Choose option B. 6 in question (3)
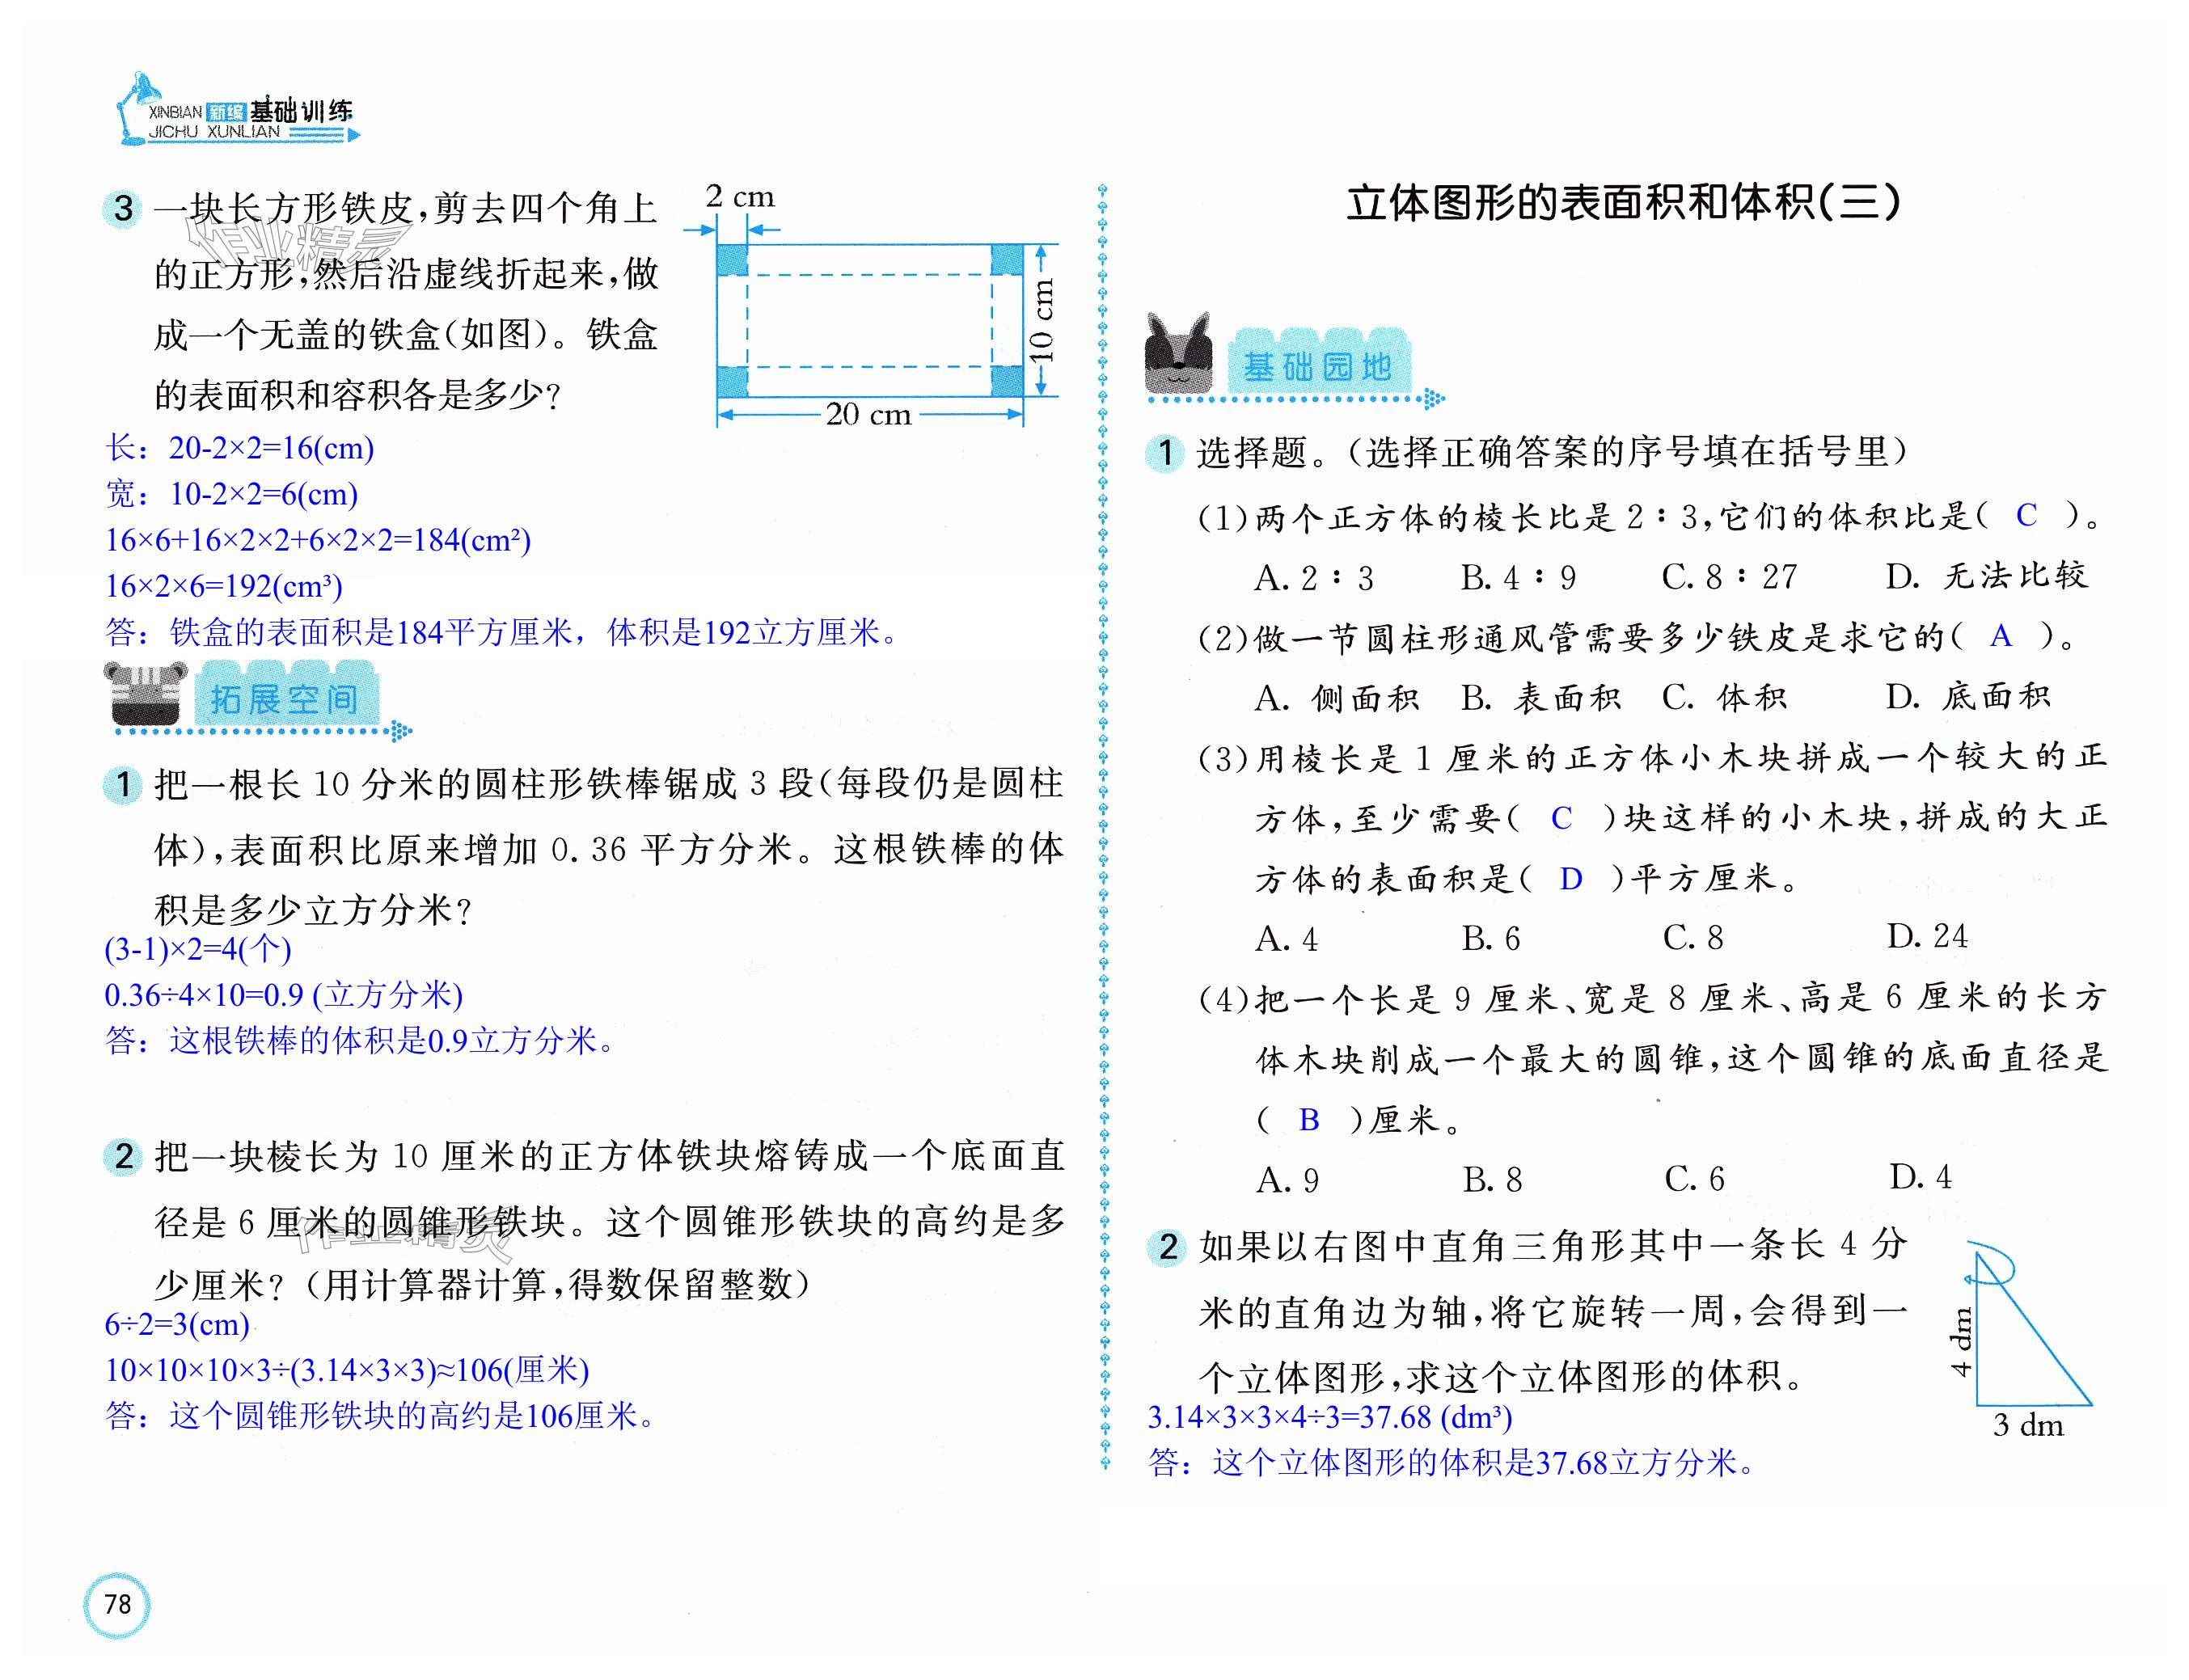Image resolution: width=2189 pixels, height=1680 pixels. point(1491,938)
